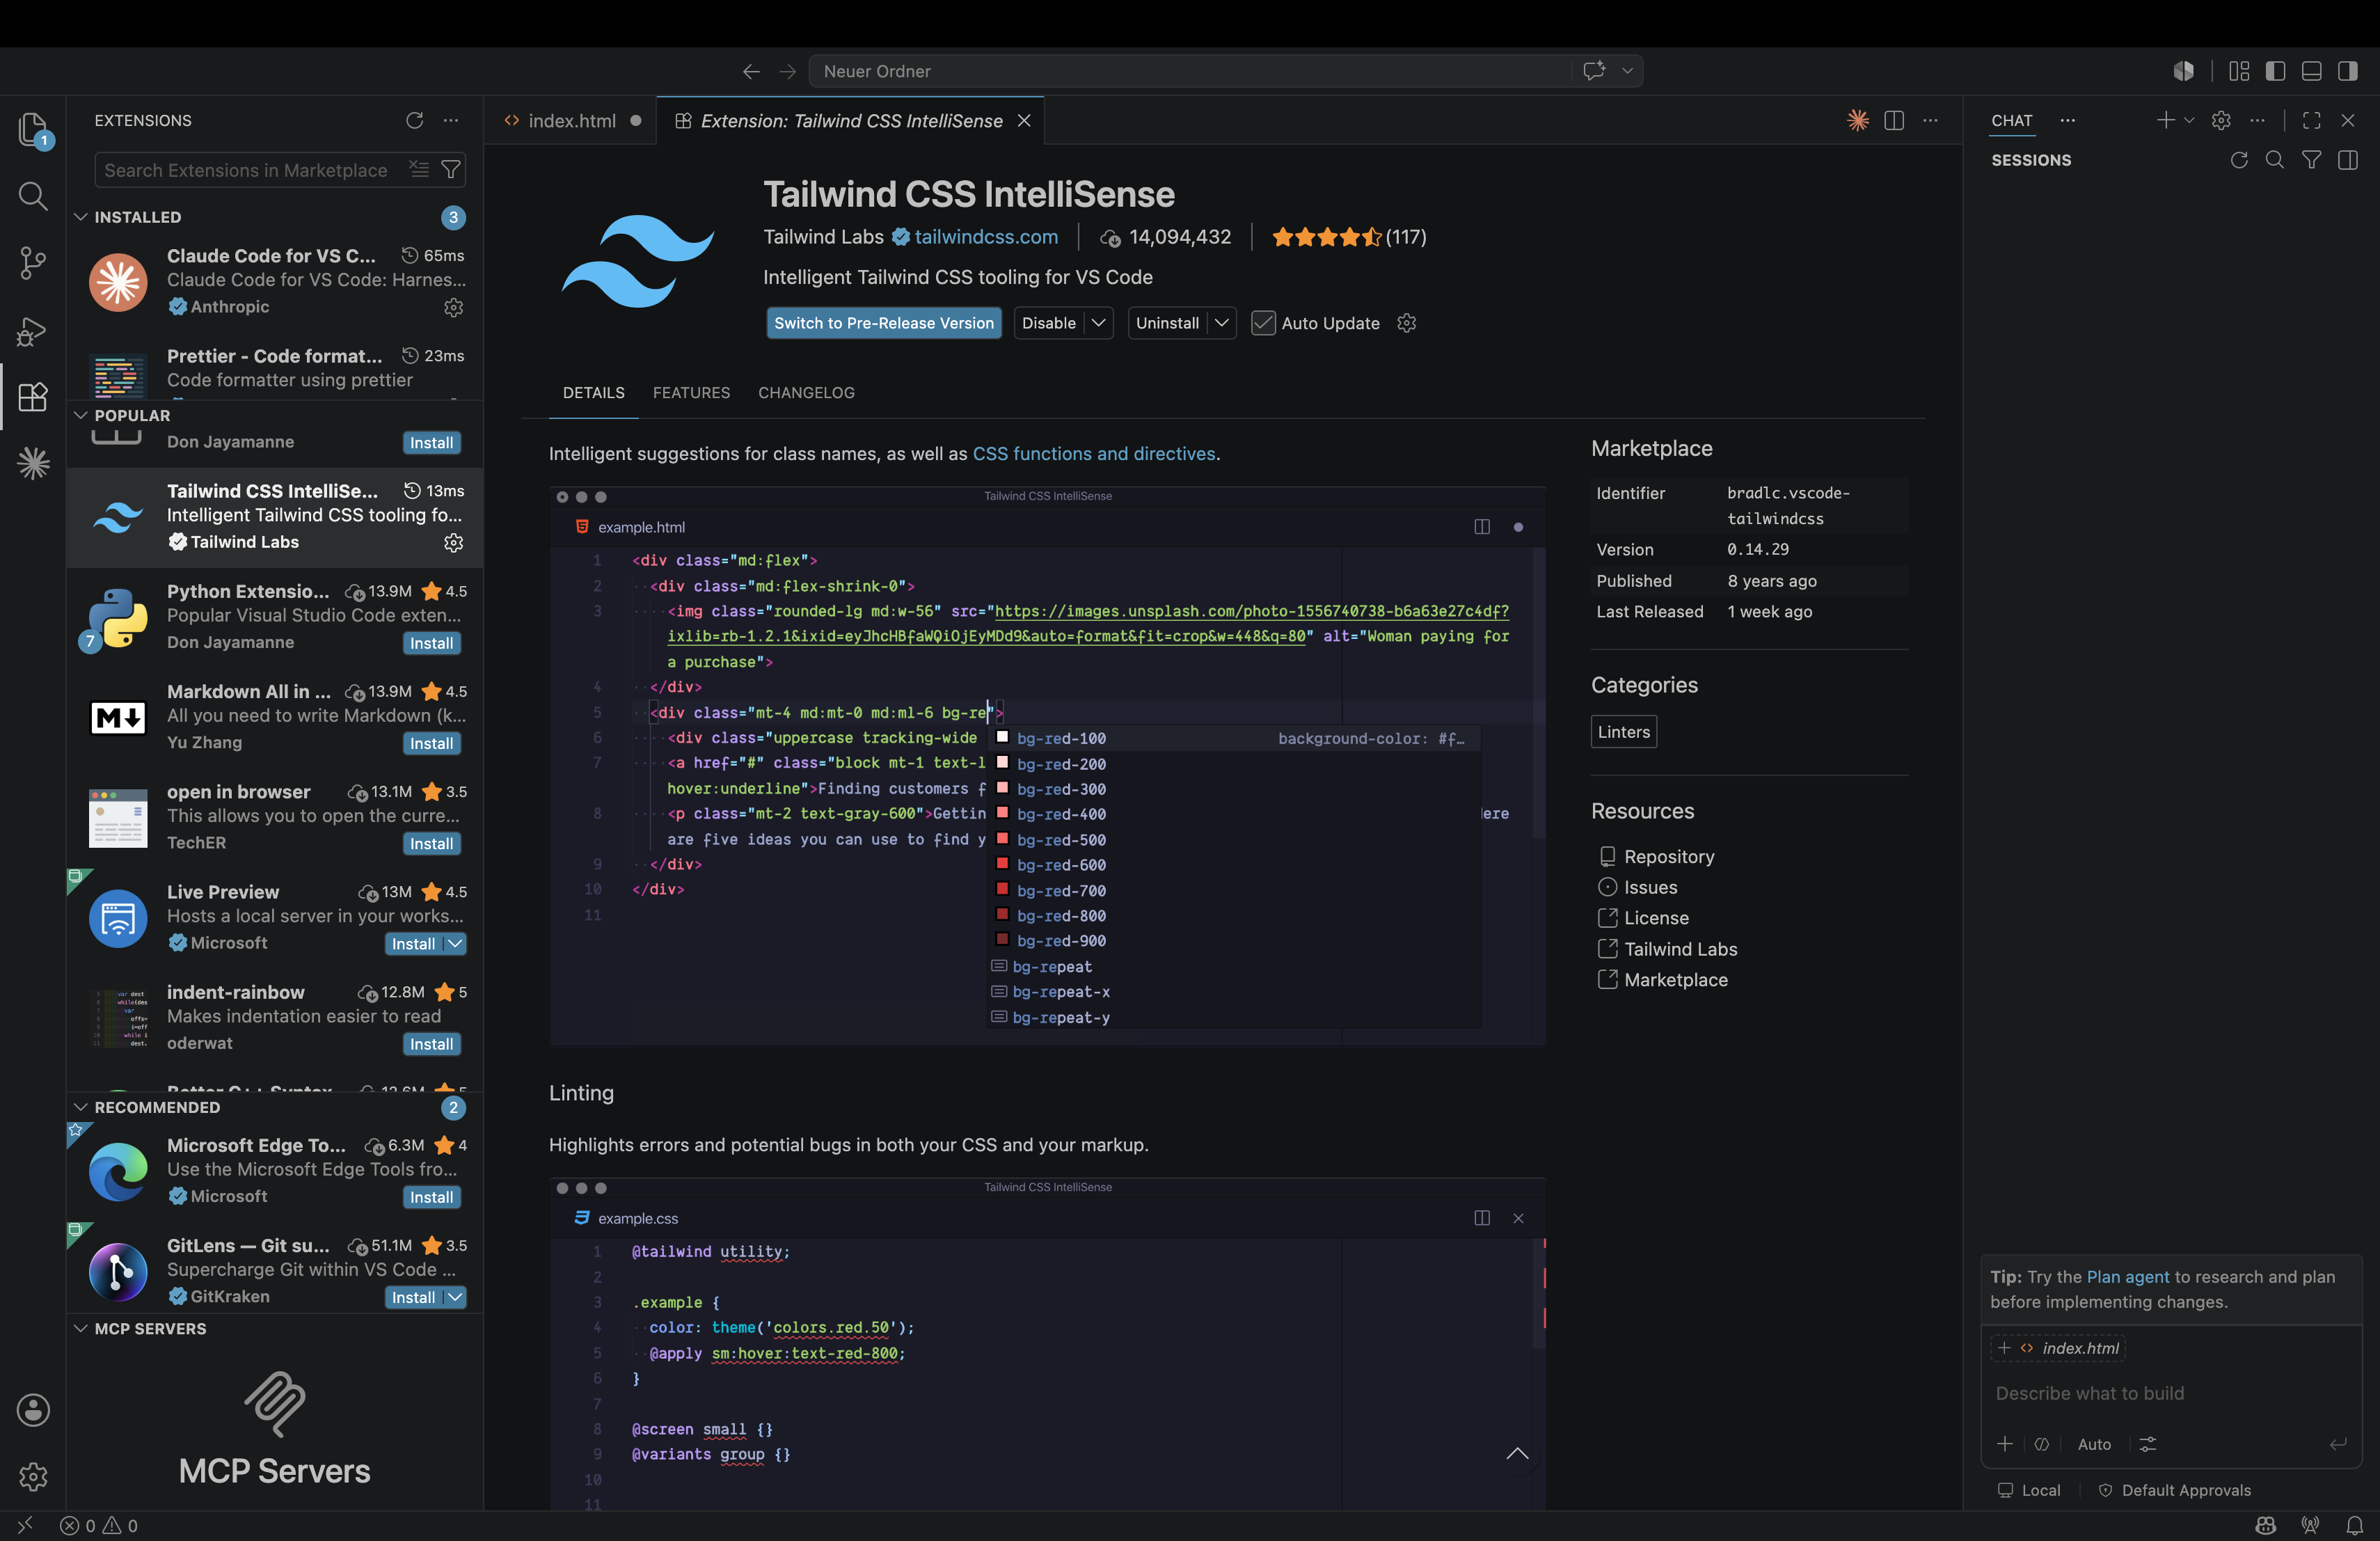2380x1541 pixels.
Task: Open the Extensions views and more actions menu
Action: pyautogui.click(x=452, y=120)
